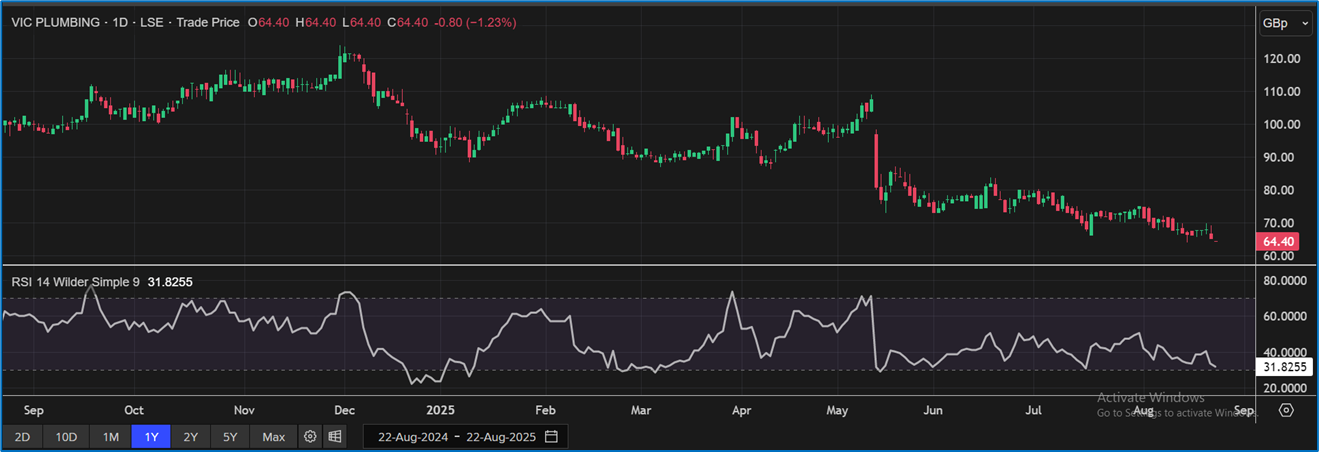Screen dimensions: 1319x452
Task: Click the Trade Price label in header
Action: pyautogui.click(x=207, y=22)
